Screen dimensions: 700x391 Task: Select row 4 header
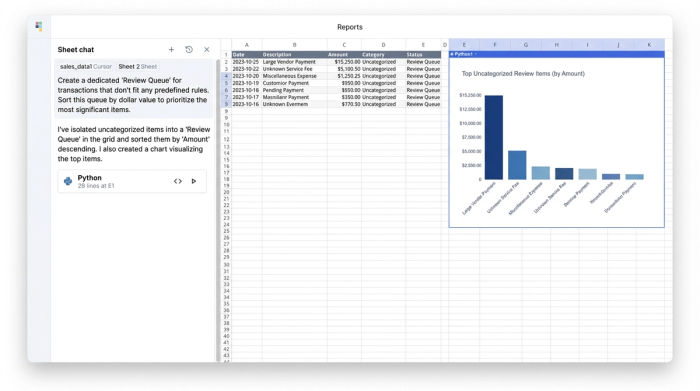(226, 76)
